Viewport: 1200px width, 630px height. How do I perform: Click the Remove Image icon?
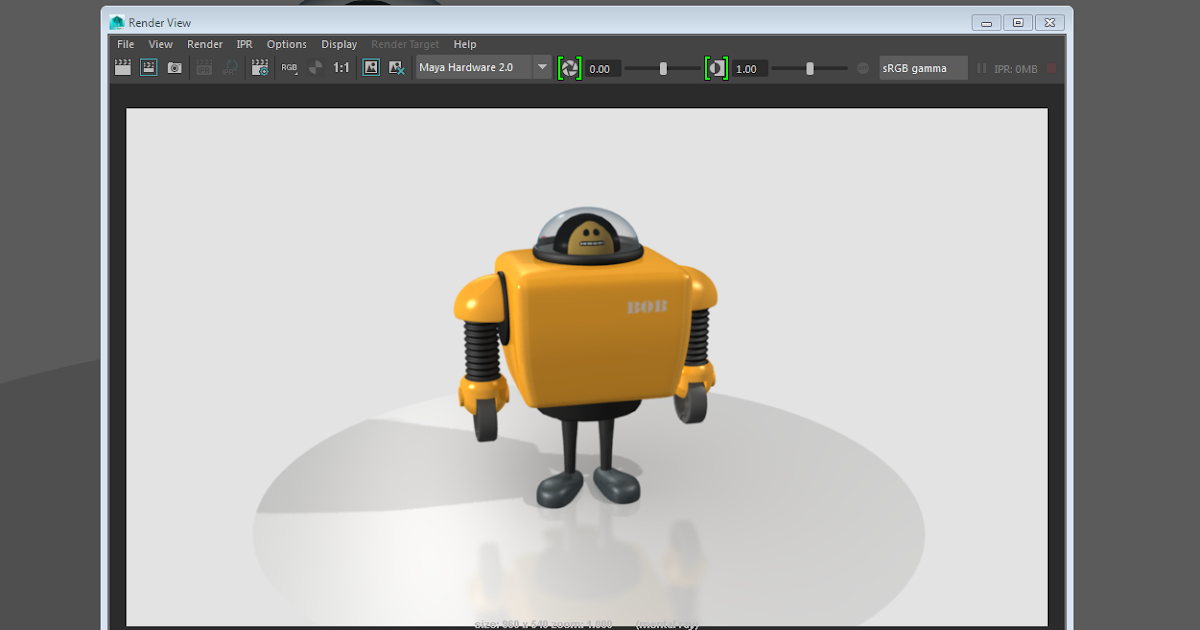coord(395,67)
